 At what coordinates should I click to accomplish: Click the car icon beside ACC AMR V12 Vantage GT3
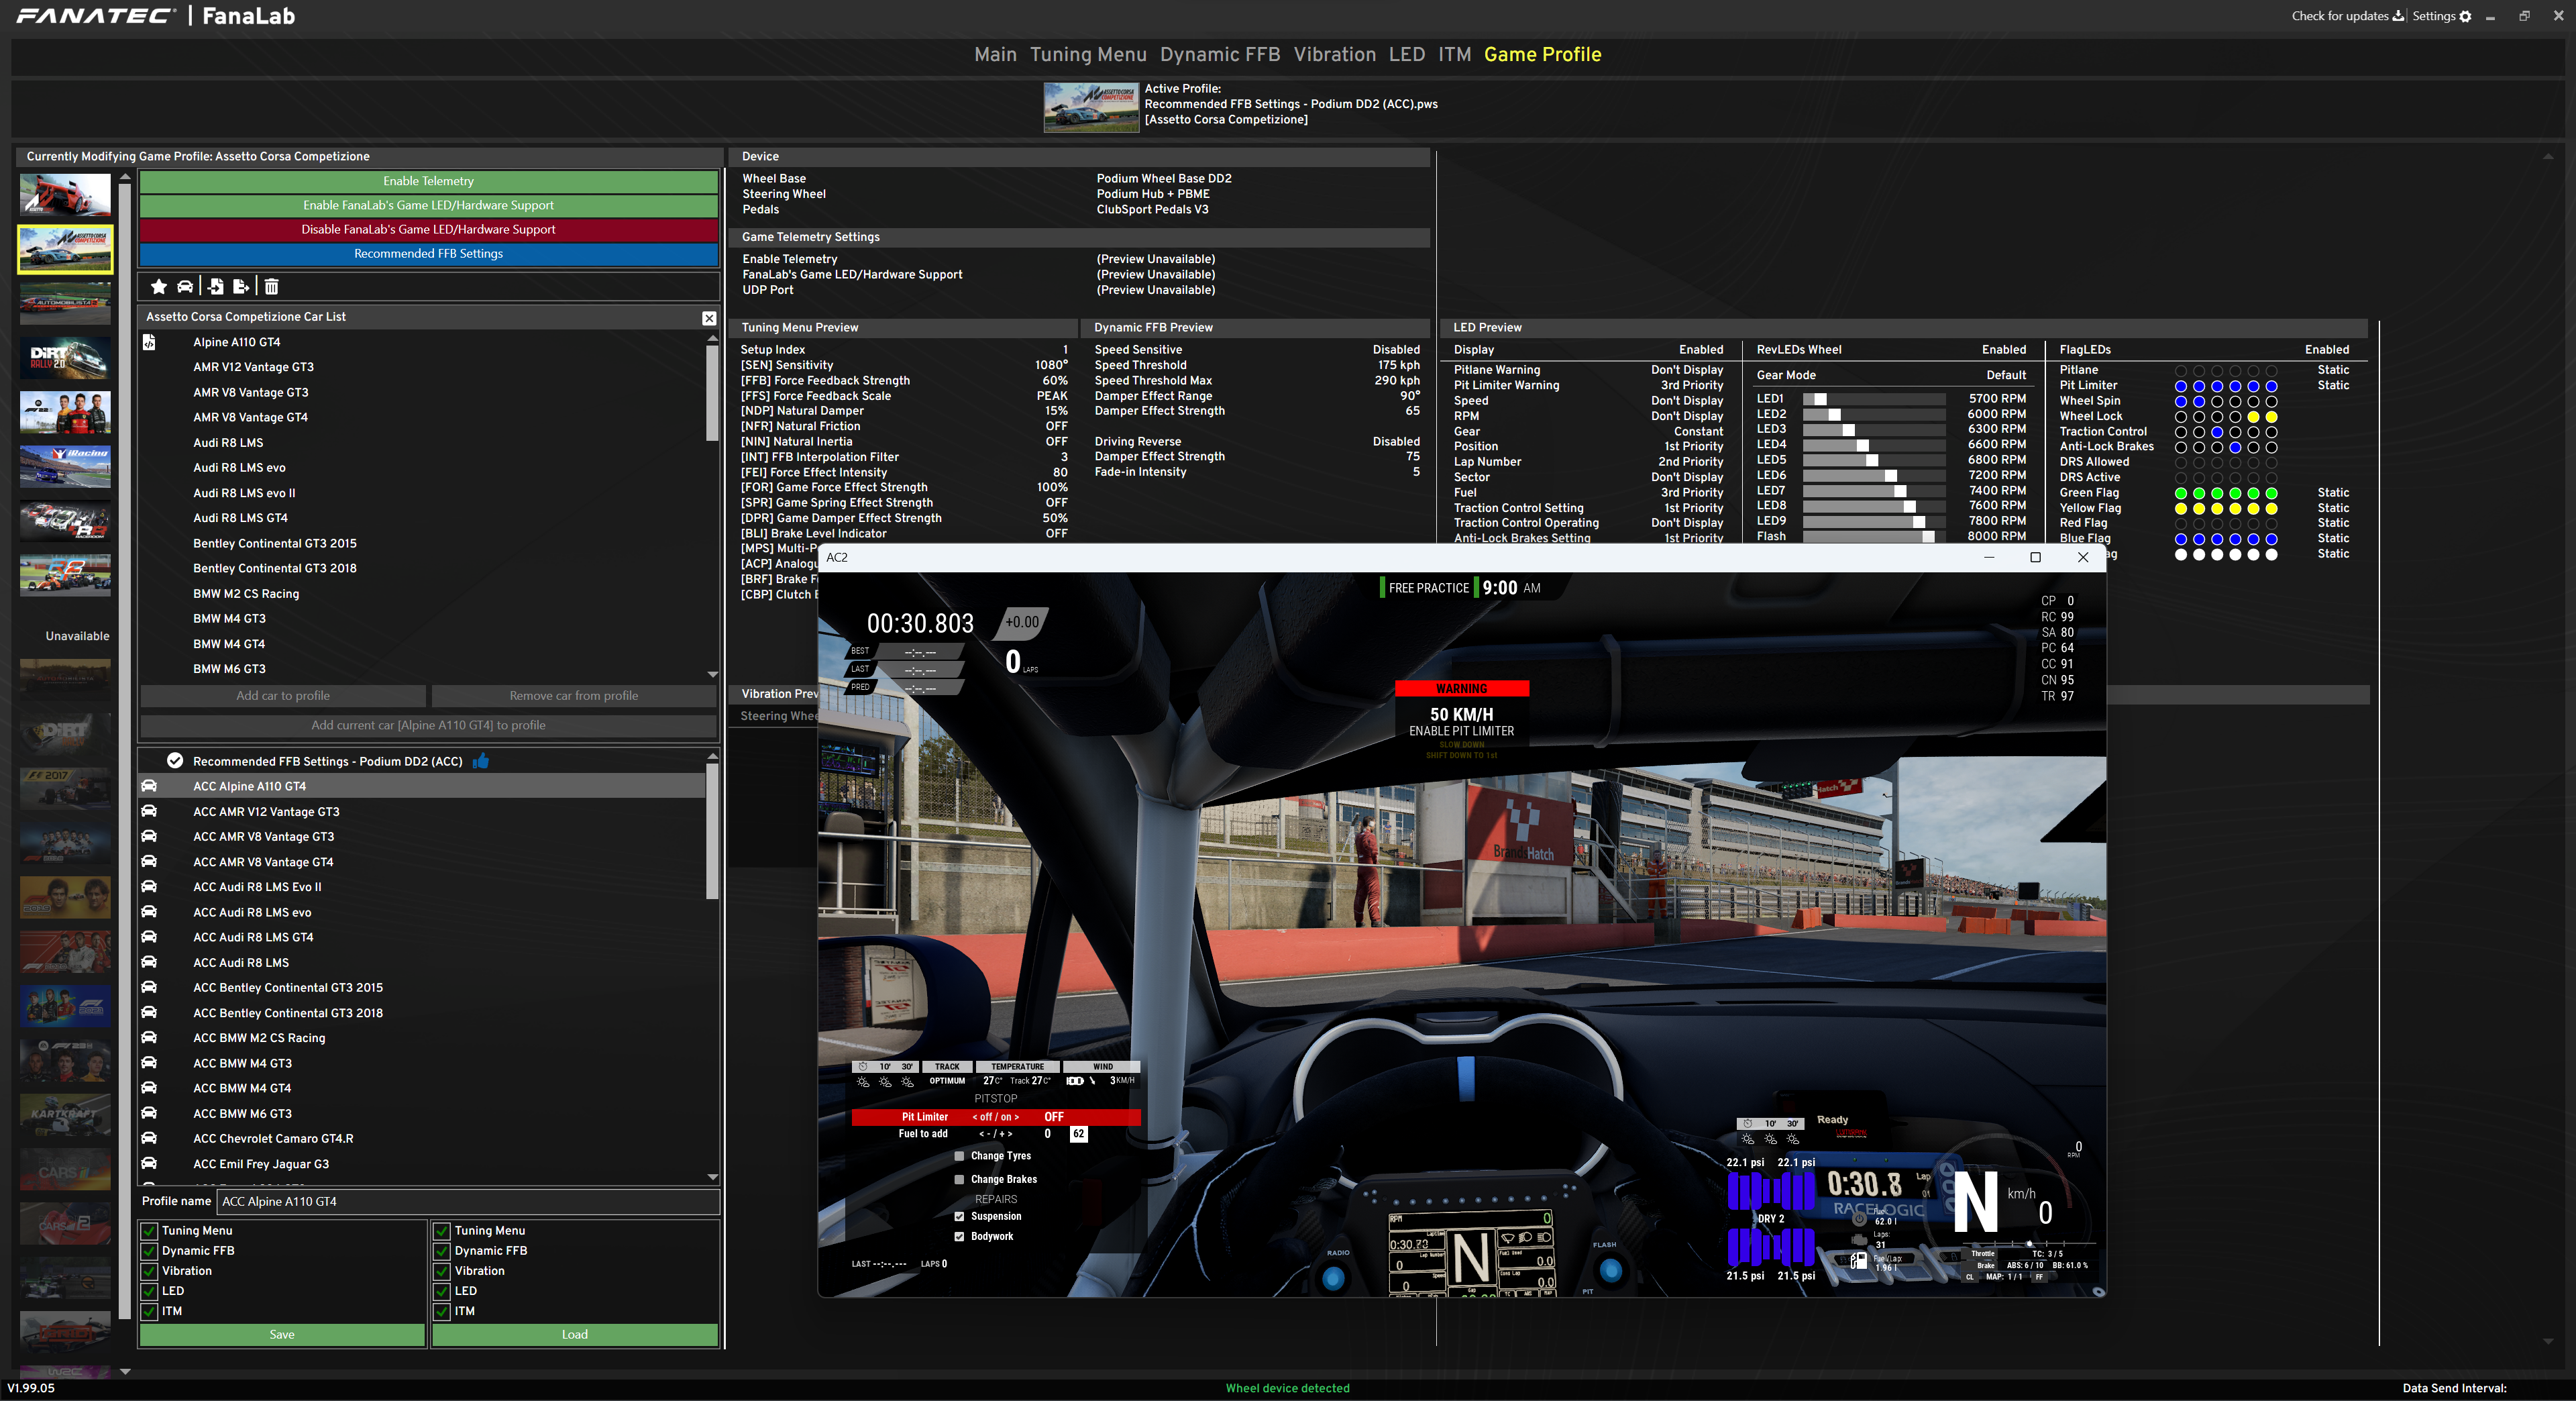pyautogui.click(x=149, y=811)
